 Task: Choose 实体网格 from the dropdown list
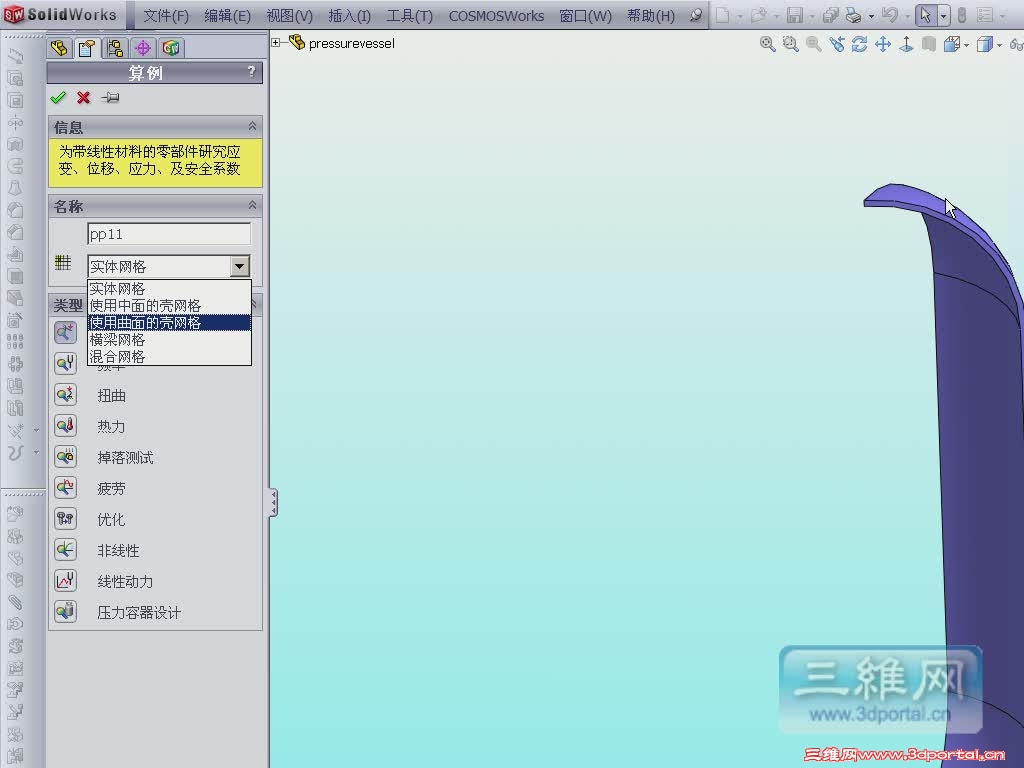tap(169, 289)
